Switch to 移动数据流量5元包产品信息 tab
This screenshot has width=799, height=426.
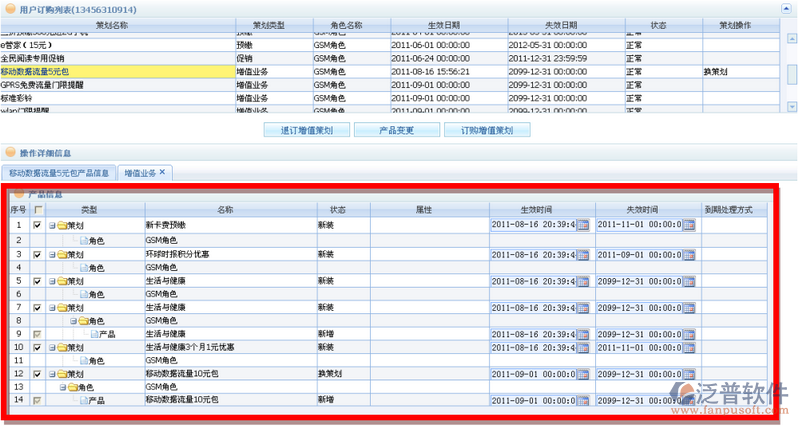coord(59,173)
